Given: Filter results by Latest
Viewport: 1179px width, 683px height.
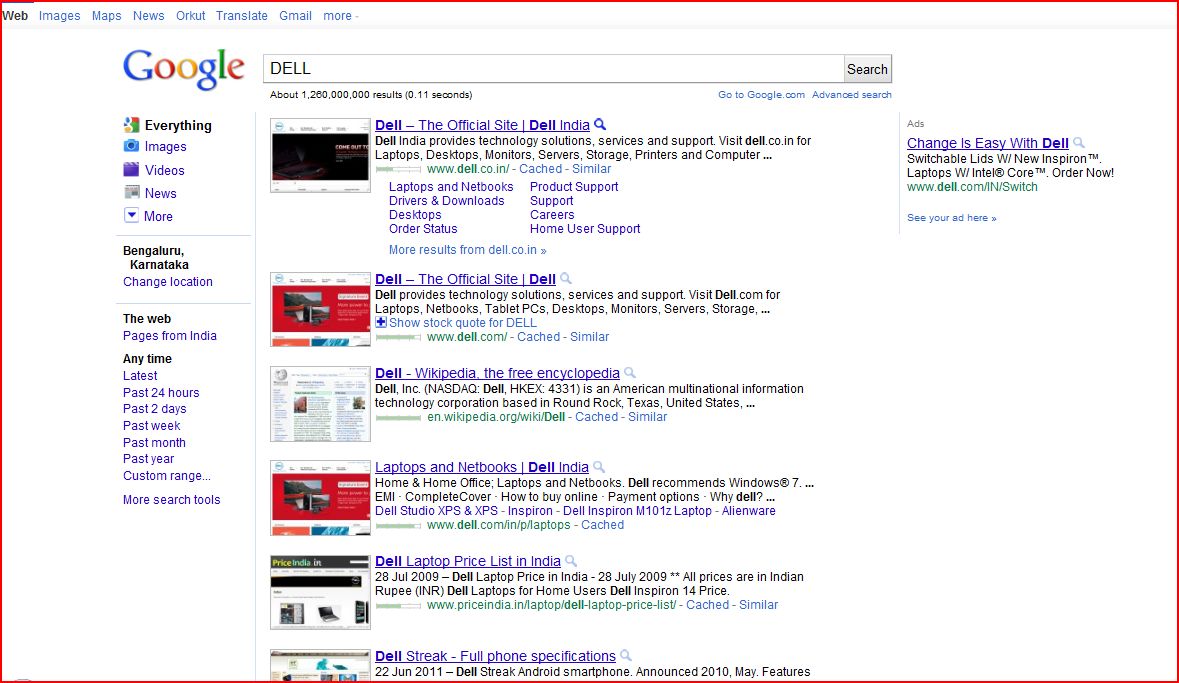Looking at the screenshot, I should (x=140, y=375).
